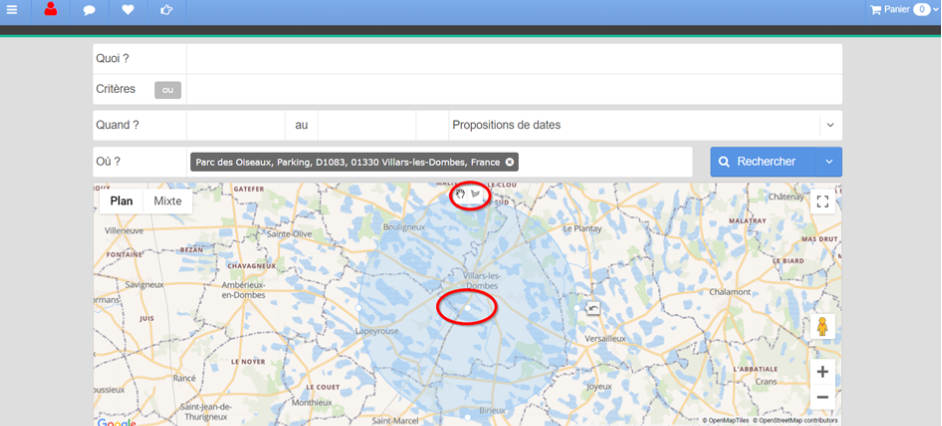The width and height of the screenshot is (942, 426).
Task: Expand the Panier dropdown chevron
Action: click(936, 10)
